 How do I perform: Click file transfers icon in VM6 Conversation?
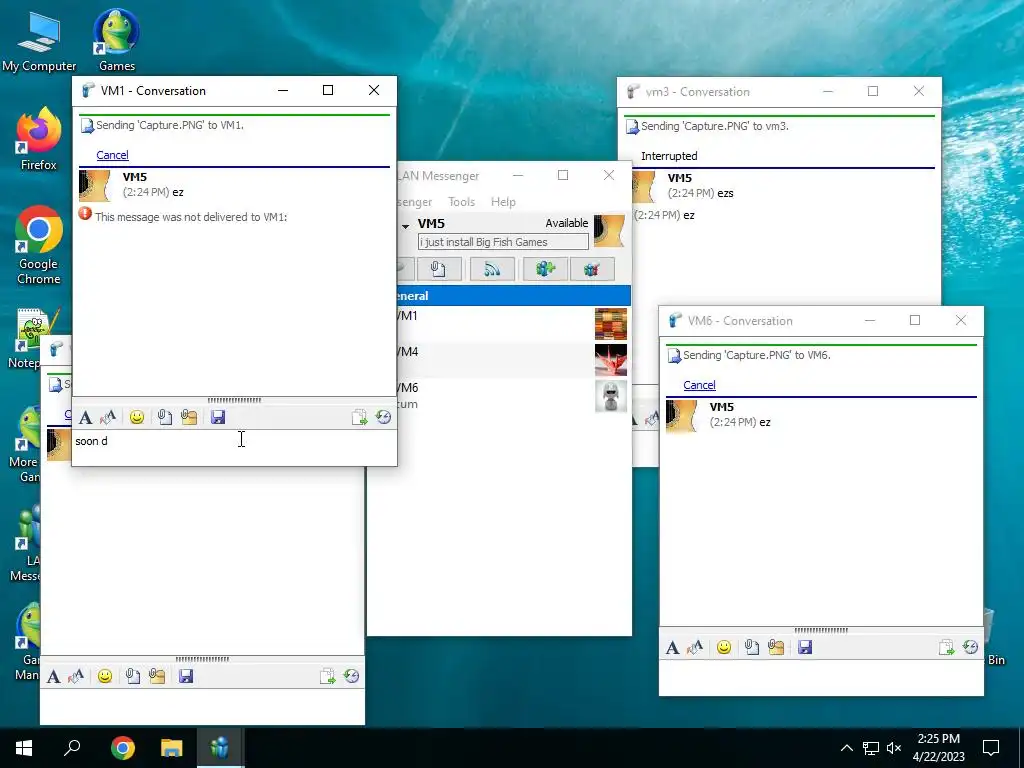(946, 647)
